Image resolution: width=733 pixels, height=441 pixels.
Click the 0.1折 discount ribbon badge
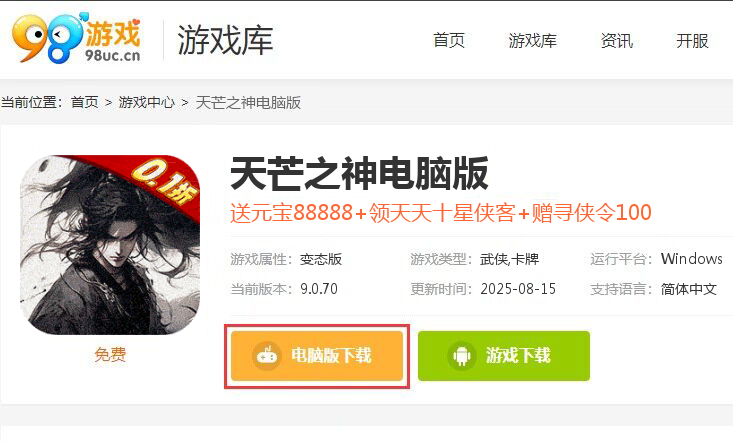(x=165, y=182)
